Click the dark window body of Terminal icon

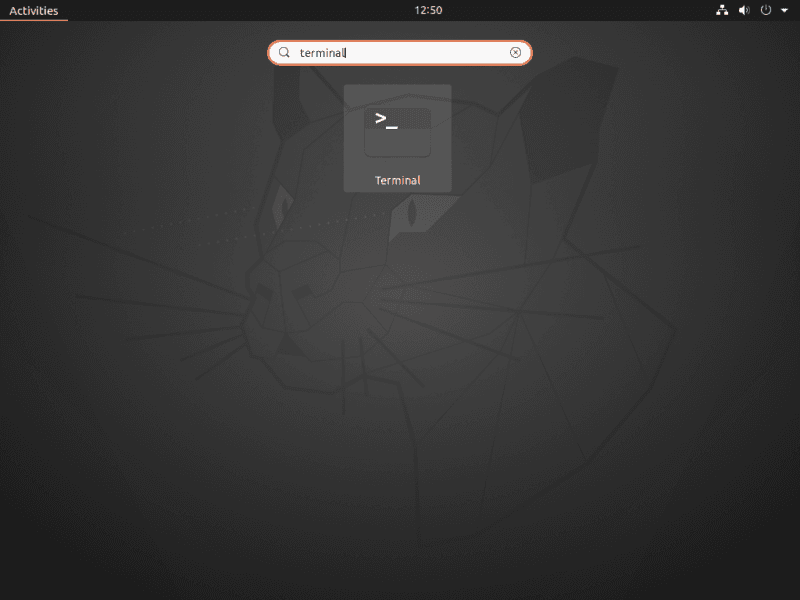coord(397,143)
